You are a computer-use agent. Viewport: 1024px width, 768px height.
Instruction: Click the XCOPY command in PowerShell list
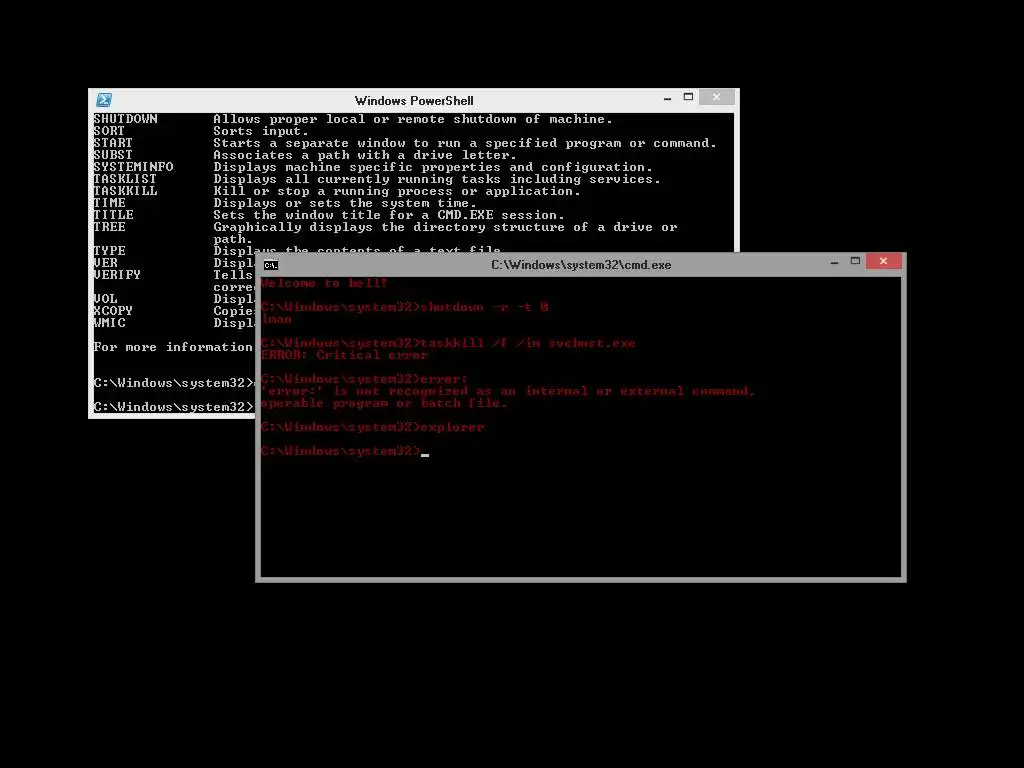pyautogui.click(x=113, y=311)
